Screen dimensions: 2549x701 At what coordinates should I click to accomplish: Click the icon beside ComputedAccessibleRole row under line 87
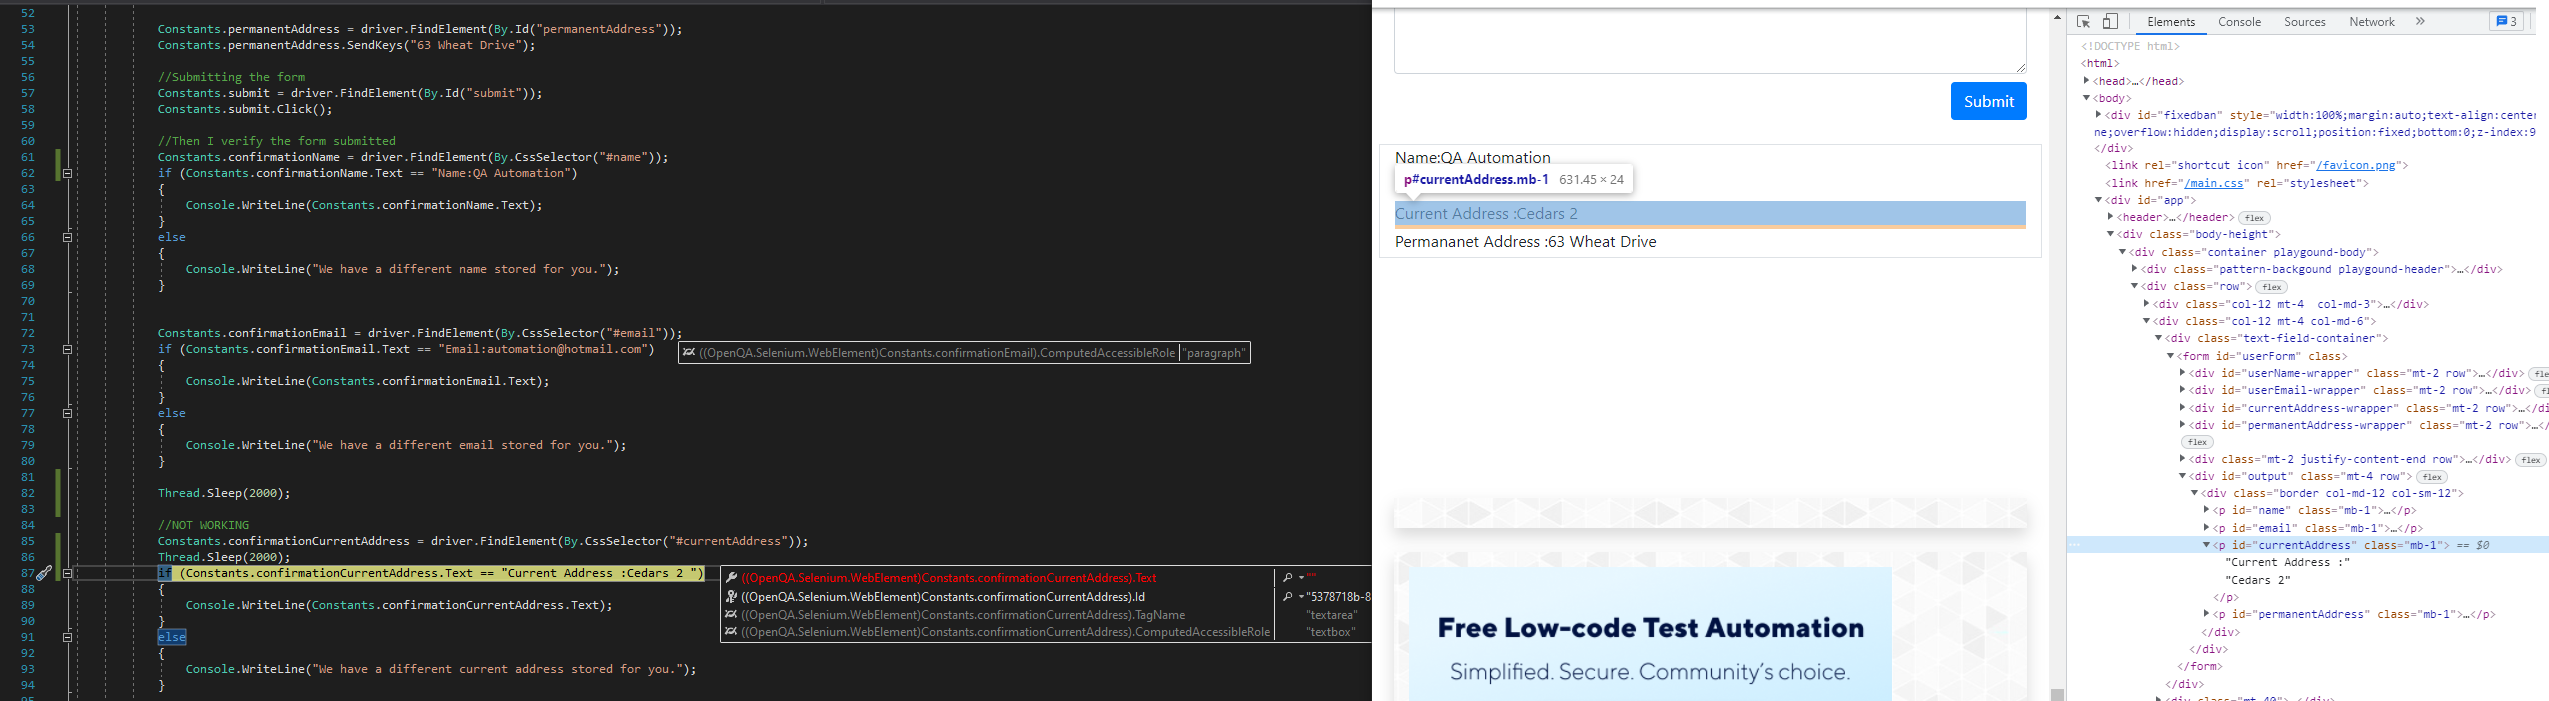click(731, 632)
